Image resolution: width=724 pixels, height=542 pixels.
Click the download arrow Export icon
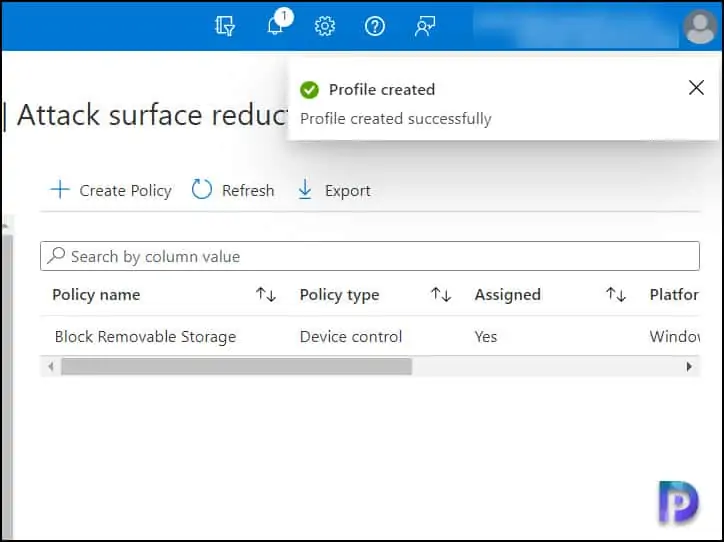click(x=305, y=189)
